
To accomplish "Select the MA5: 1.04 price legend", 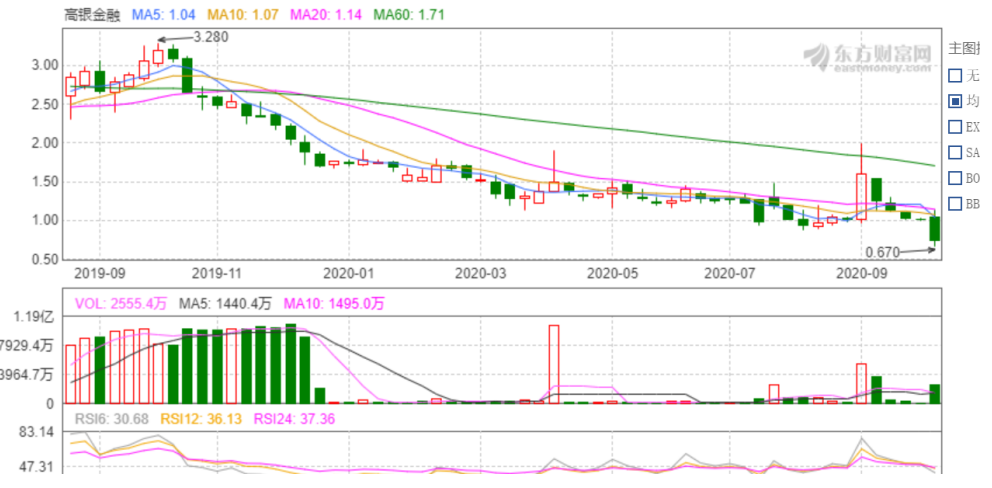I will click(165, 15).
